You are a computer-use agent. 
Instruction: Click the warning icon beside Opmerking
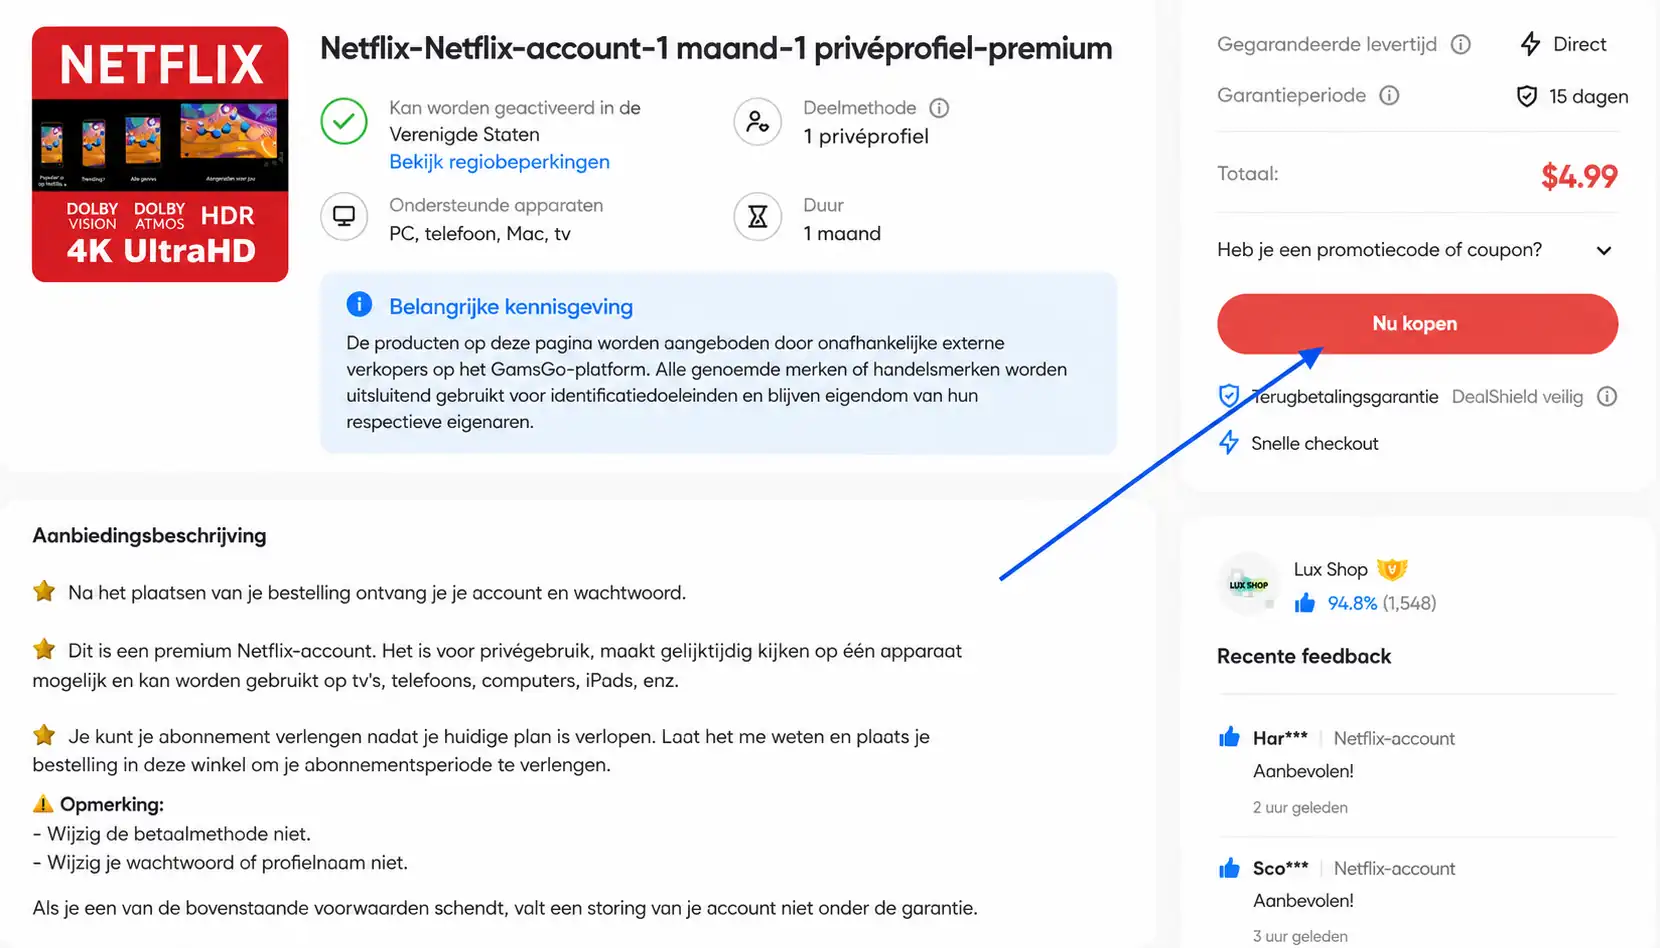click(x=43, y=803)
